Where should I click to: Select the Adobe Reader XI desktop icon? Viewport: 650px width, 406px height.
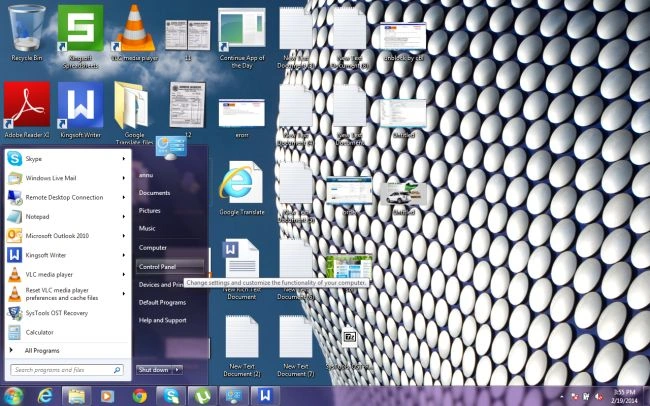tap(27, 110)
